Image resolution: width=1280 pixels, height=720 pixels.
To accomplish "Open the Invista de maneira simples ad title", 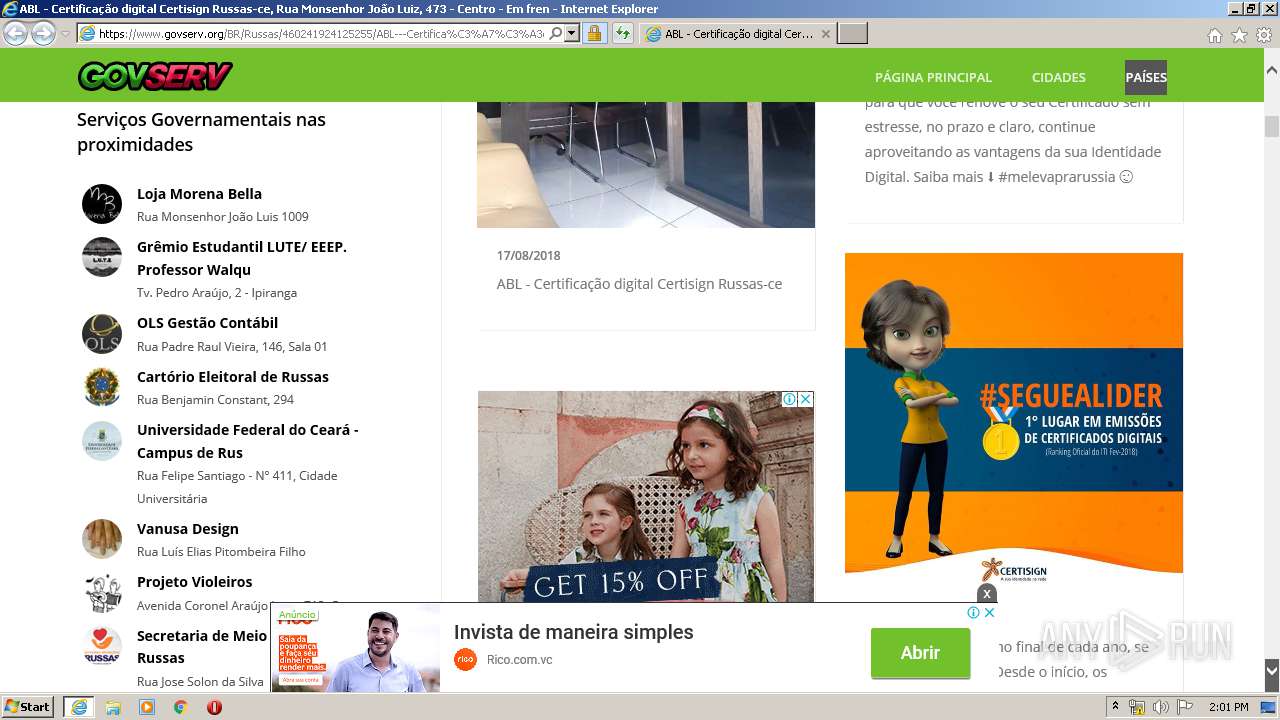I will [x=573, y=632].
